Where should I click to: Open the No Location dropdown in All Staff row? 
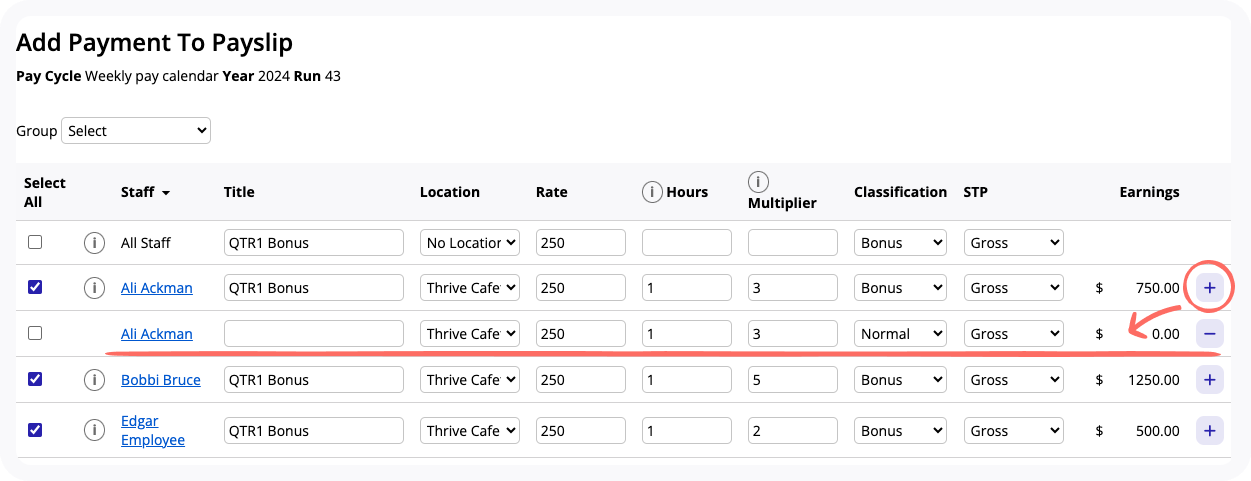coord(469,243)
